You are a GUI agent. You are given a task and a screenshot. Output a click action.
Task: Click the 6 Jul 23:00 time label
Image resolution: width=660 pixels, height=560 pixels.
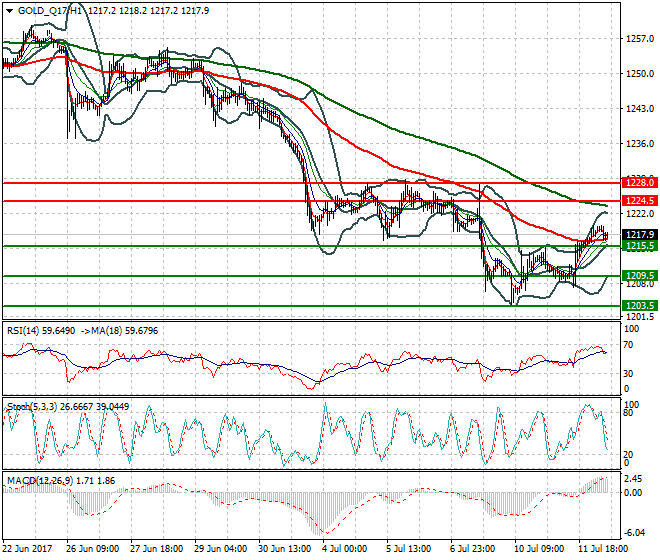473,549
